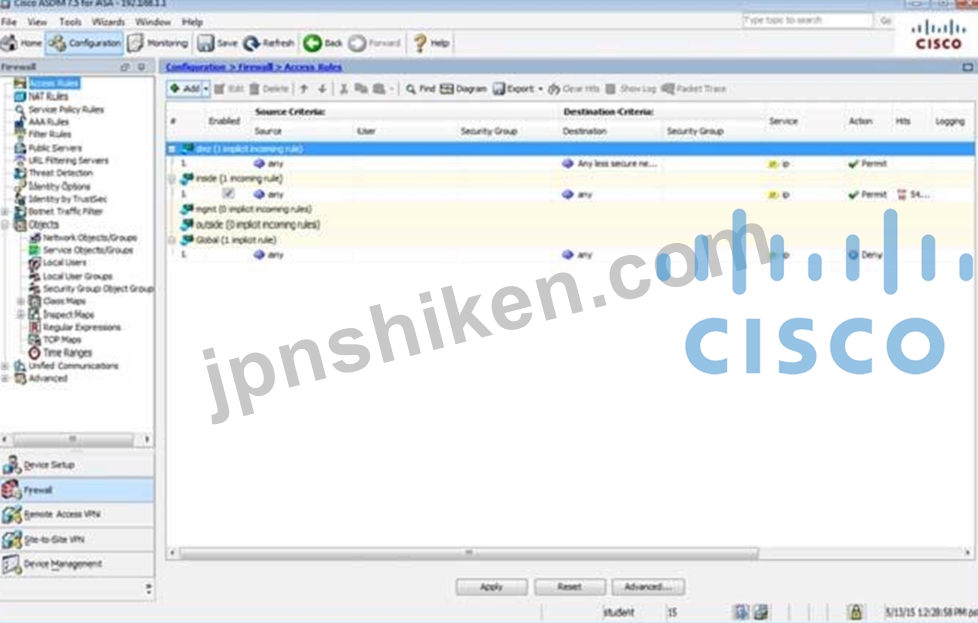978x623 pixels.
Task: Open the Add dropdown arrow
Action: 206,89
